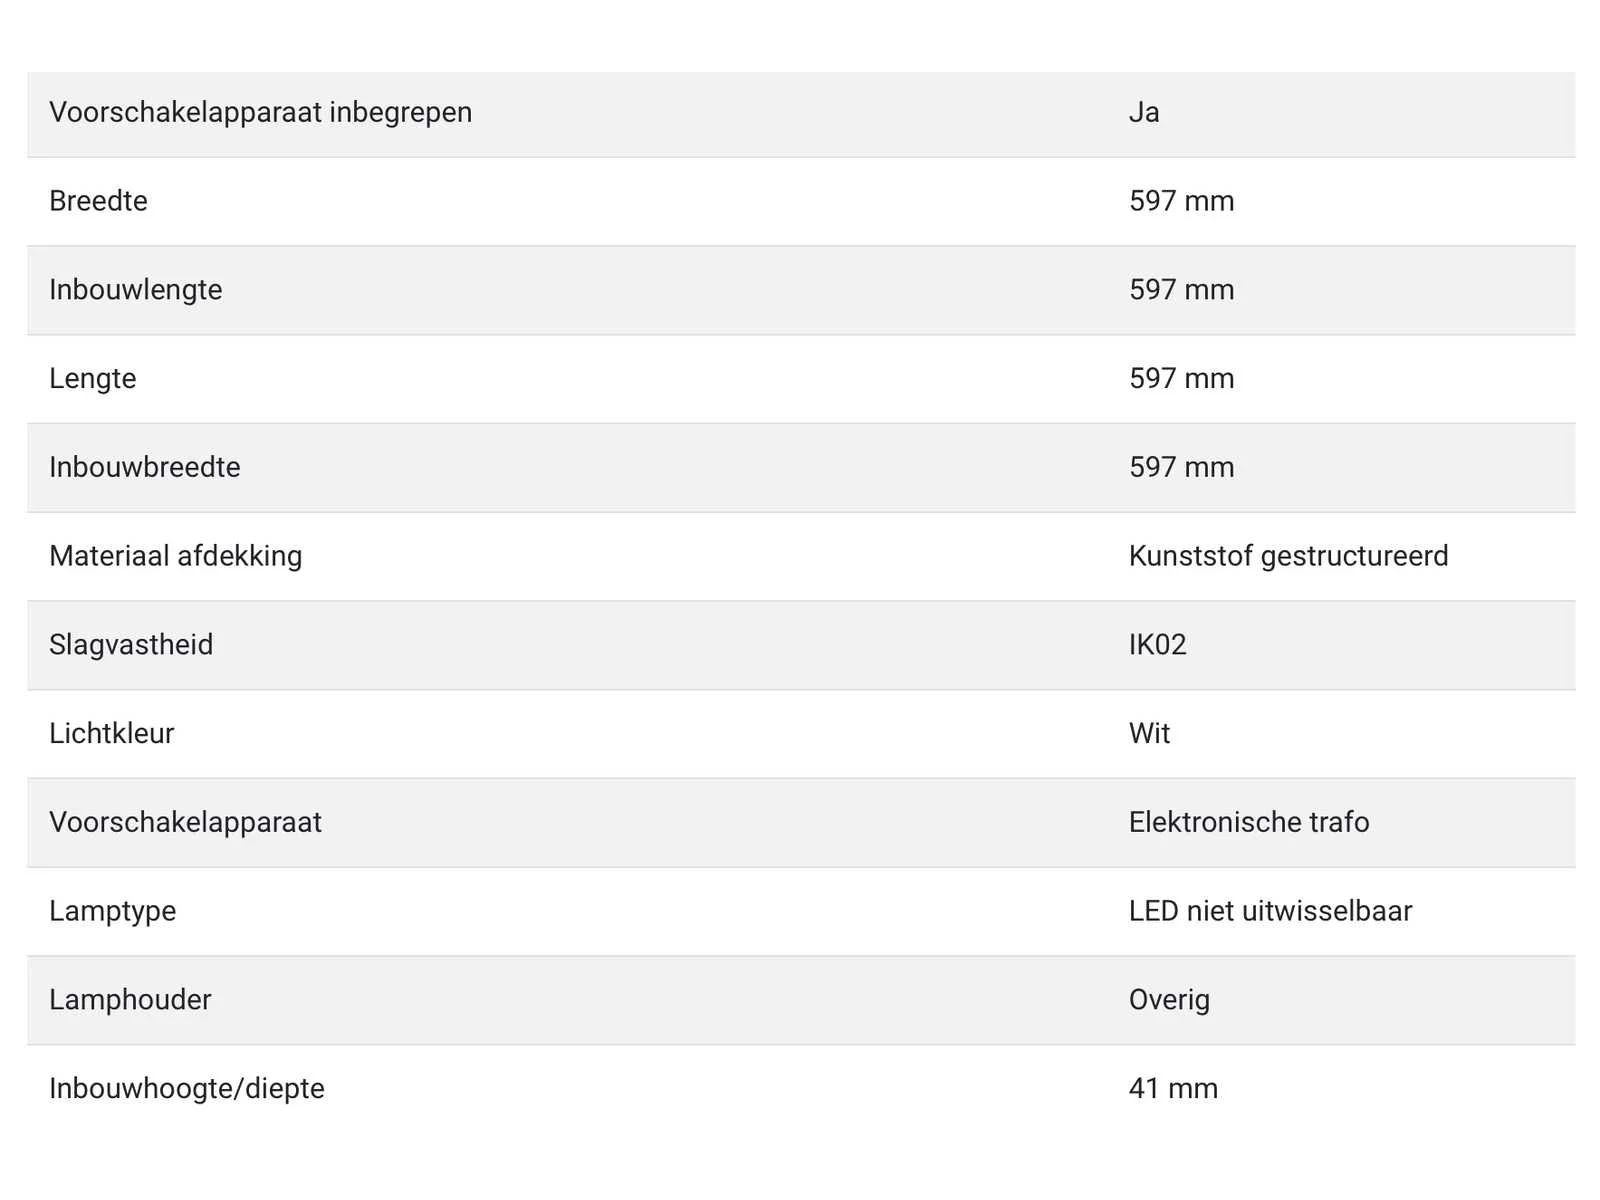Select the Inbouwbreedte label

pyautogui.click(x=145, y=467)
